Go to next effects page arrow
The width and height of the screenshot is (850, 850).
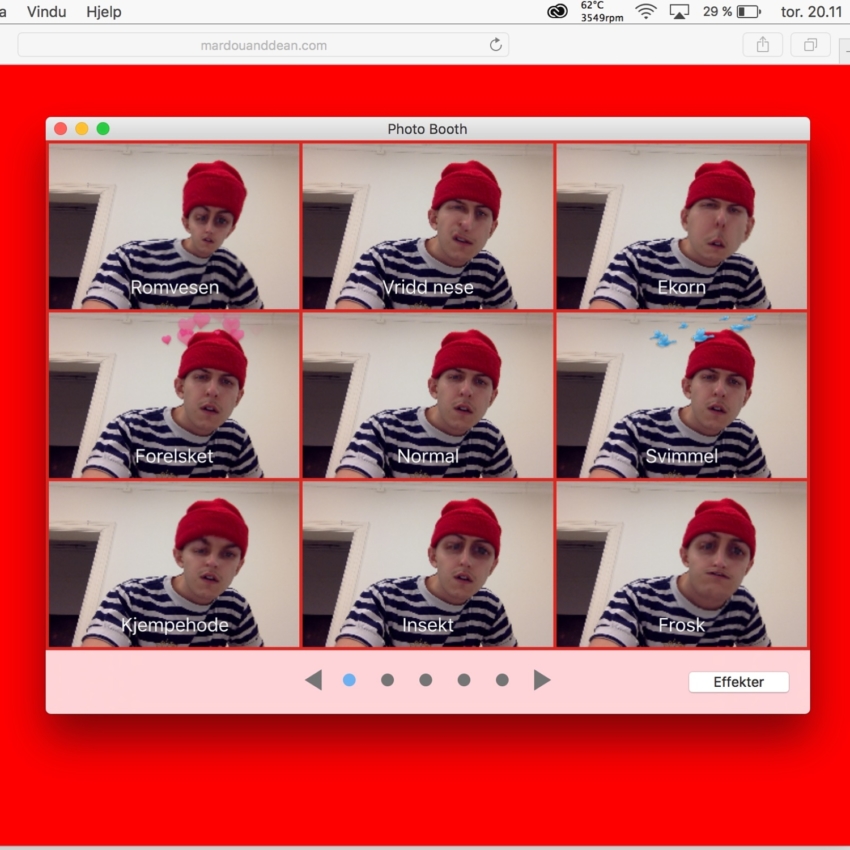tap(542, 680)
